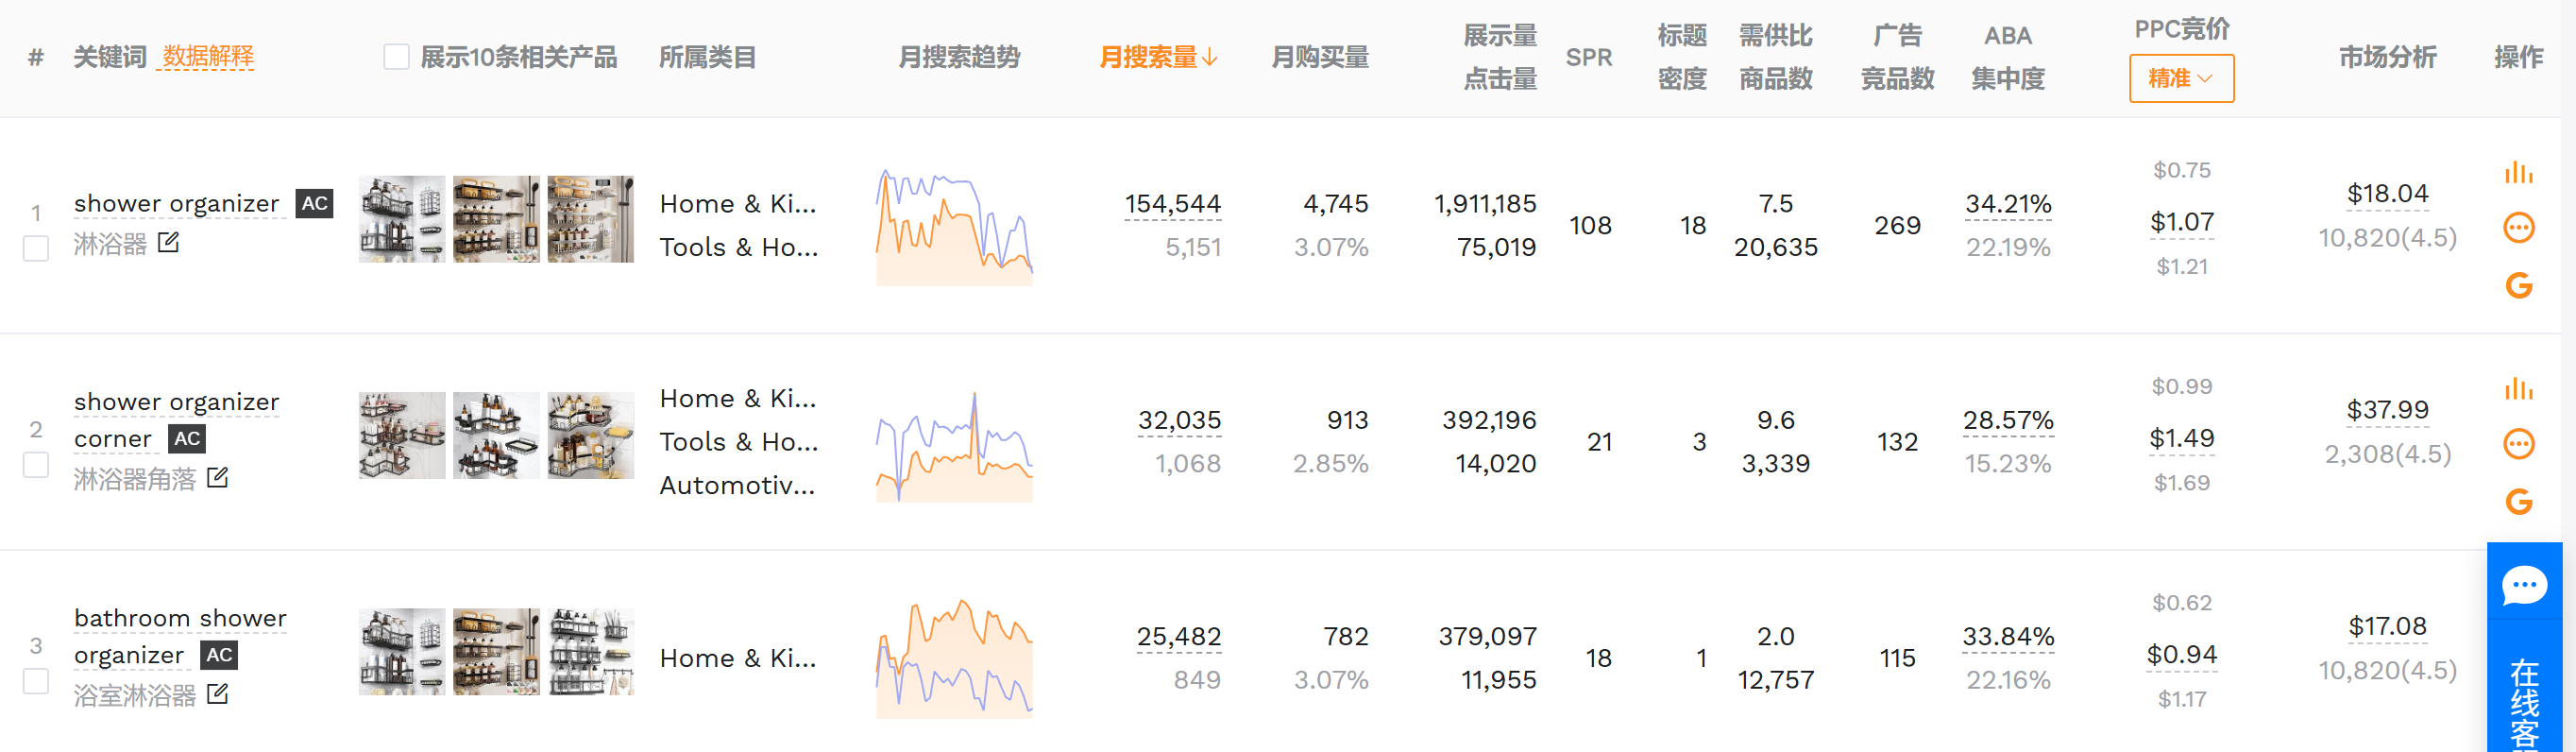Click bar chart icon for shower organizer corner
The width and height of the screenshot is (2576, 752).
point(2518,389)
